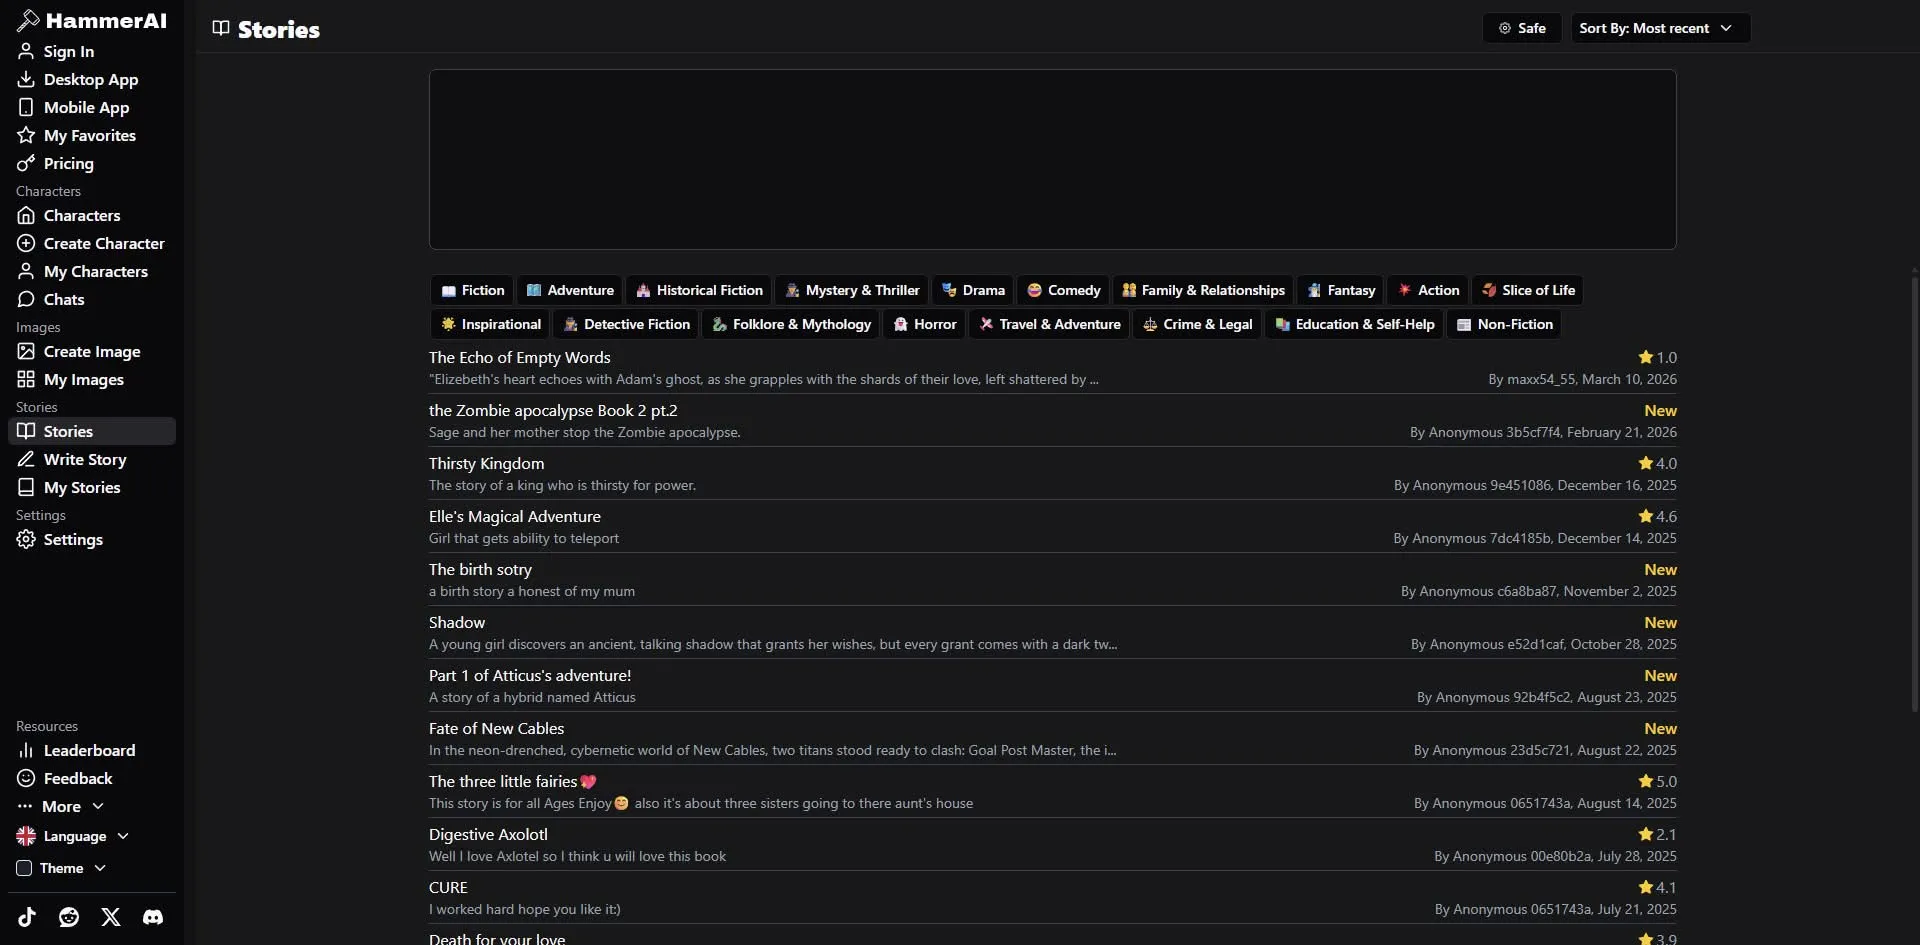Viewport: 1920px width, 945px height.
Task: Filter stories by Mystery & Thriller
Action: point(852,290)
